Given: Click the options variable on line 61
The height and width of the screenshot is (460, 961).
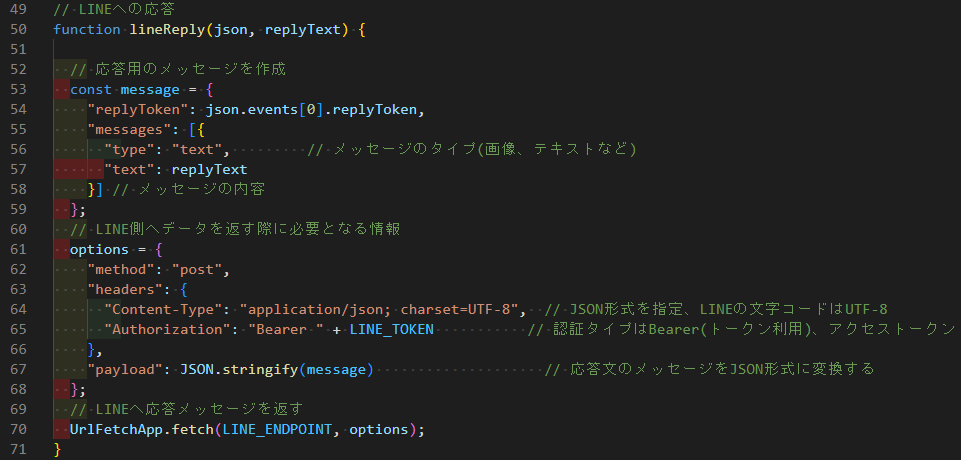Looking at the screenshot, I should [99, 249].
